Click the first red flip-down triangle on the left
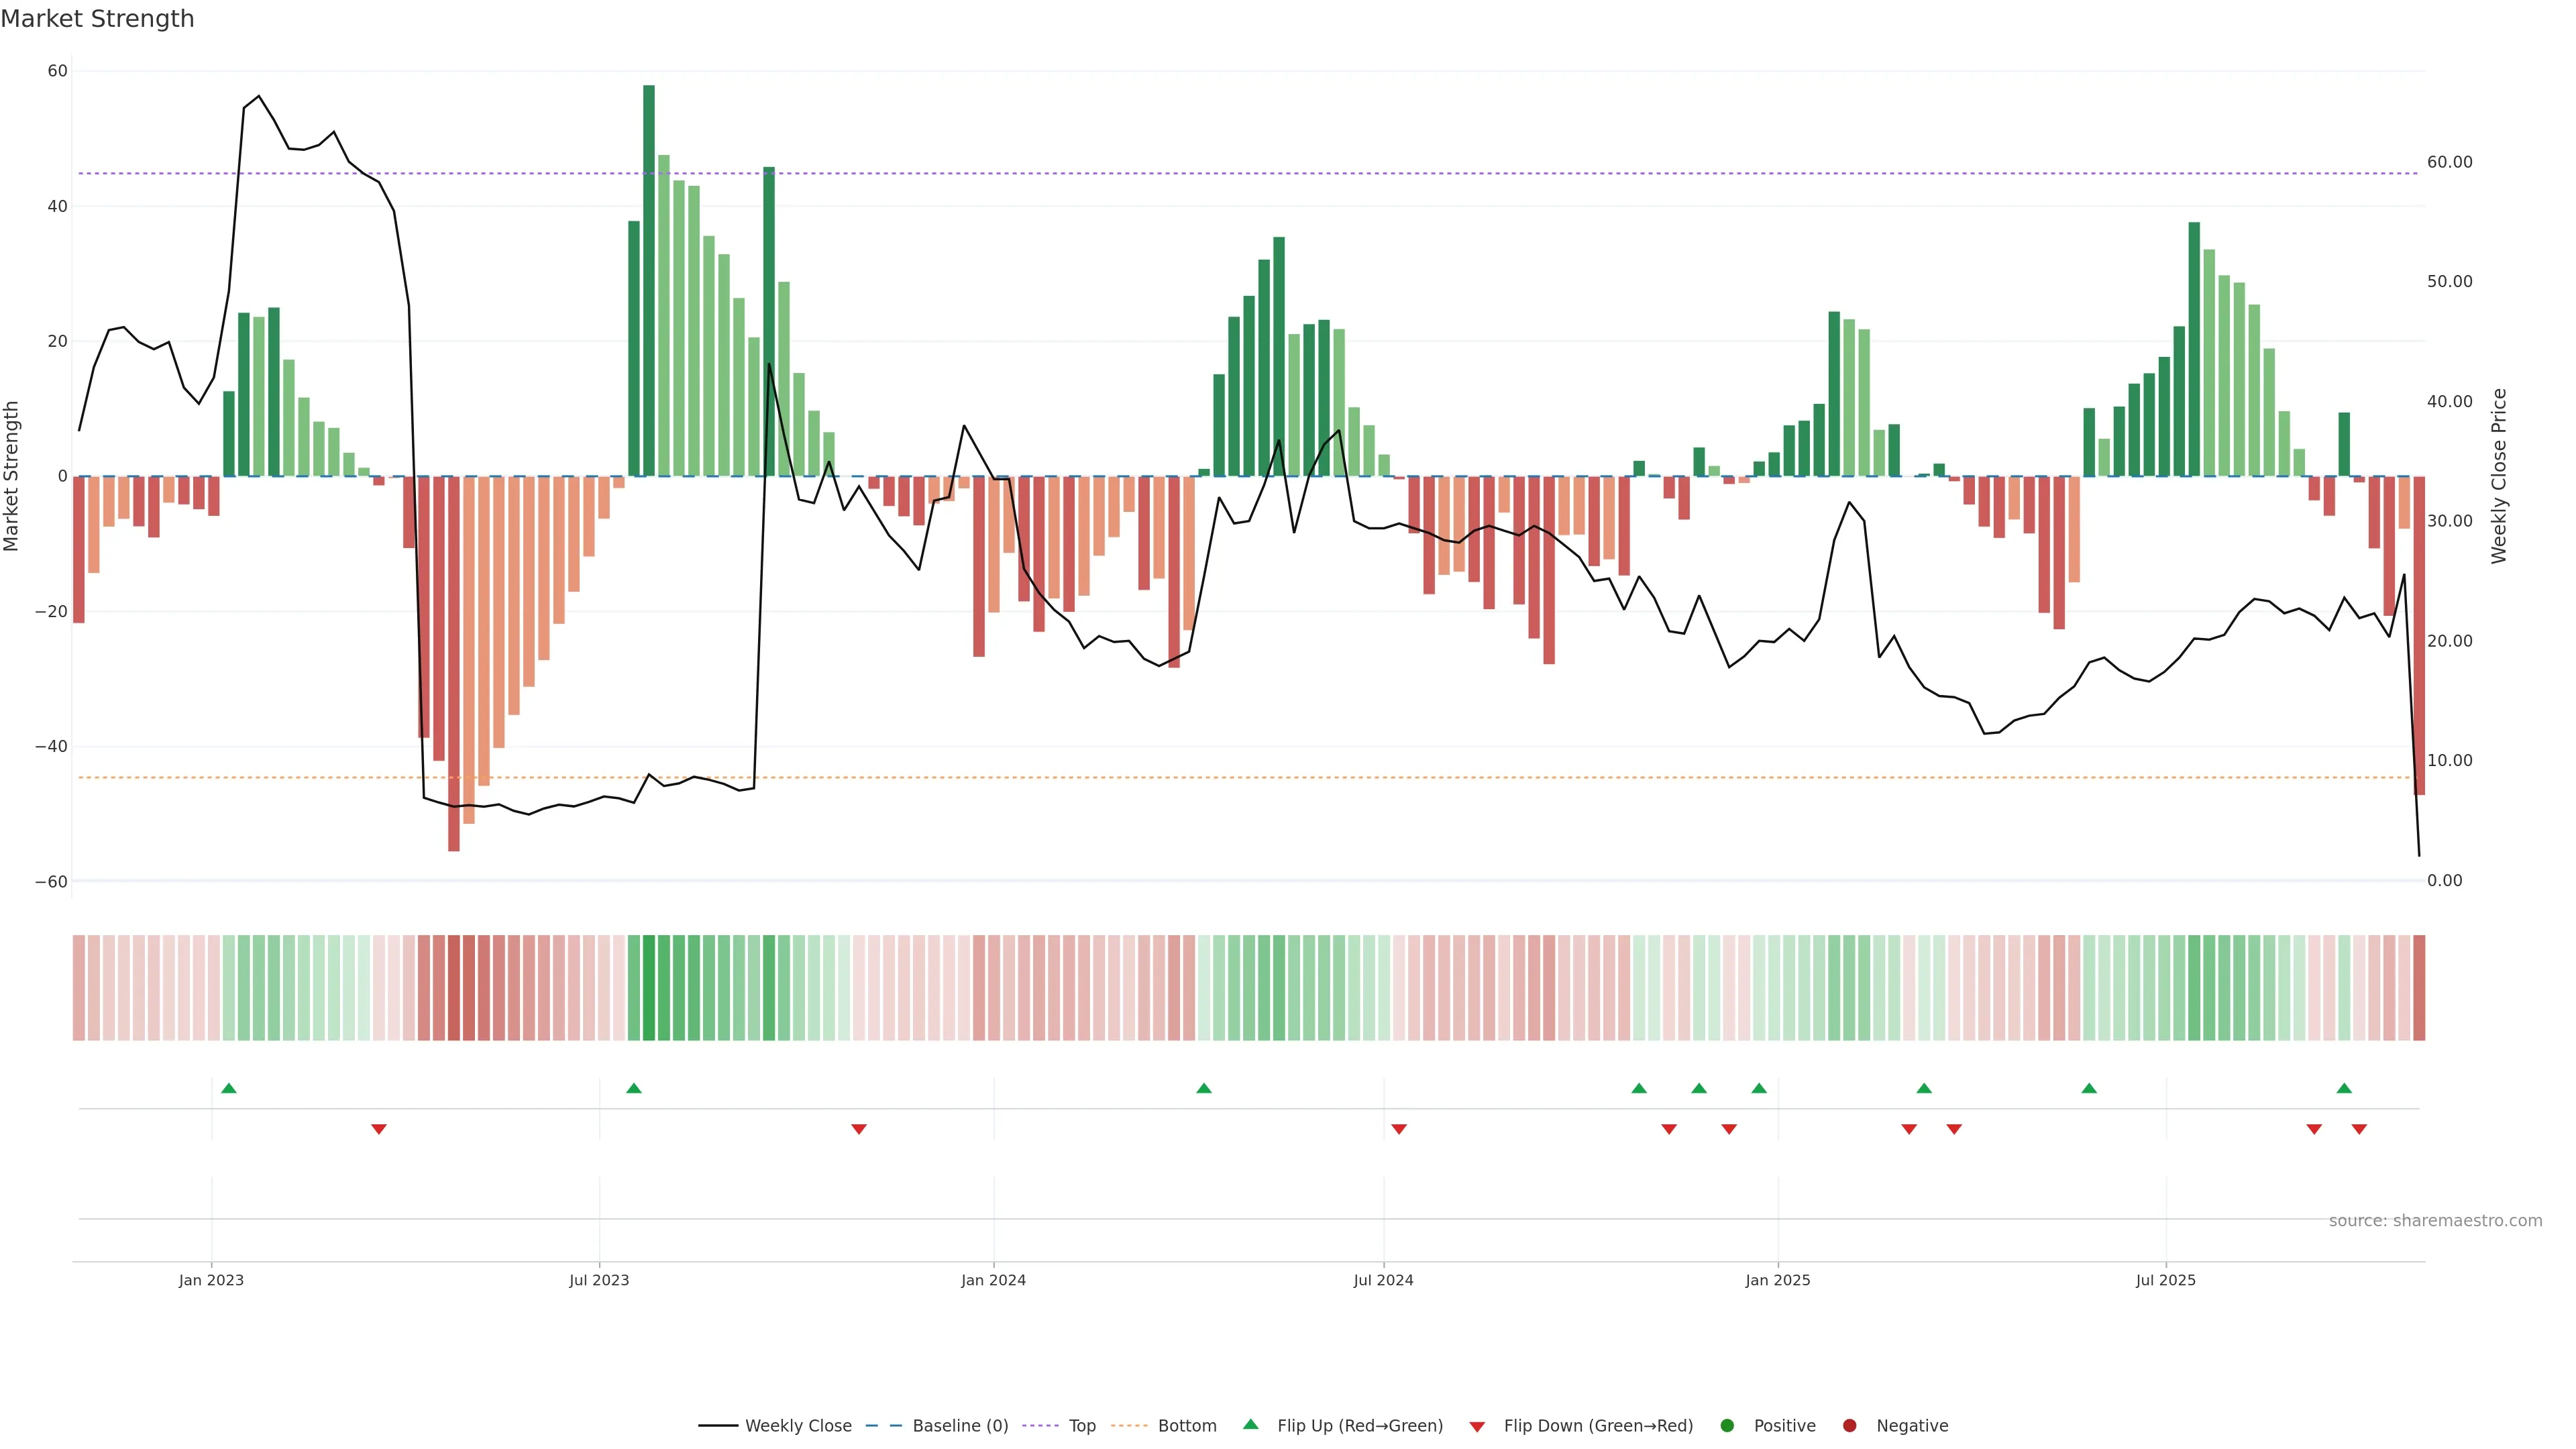Screen dimensions: 2576x1449 379,1129
